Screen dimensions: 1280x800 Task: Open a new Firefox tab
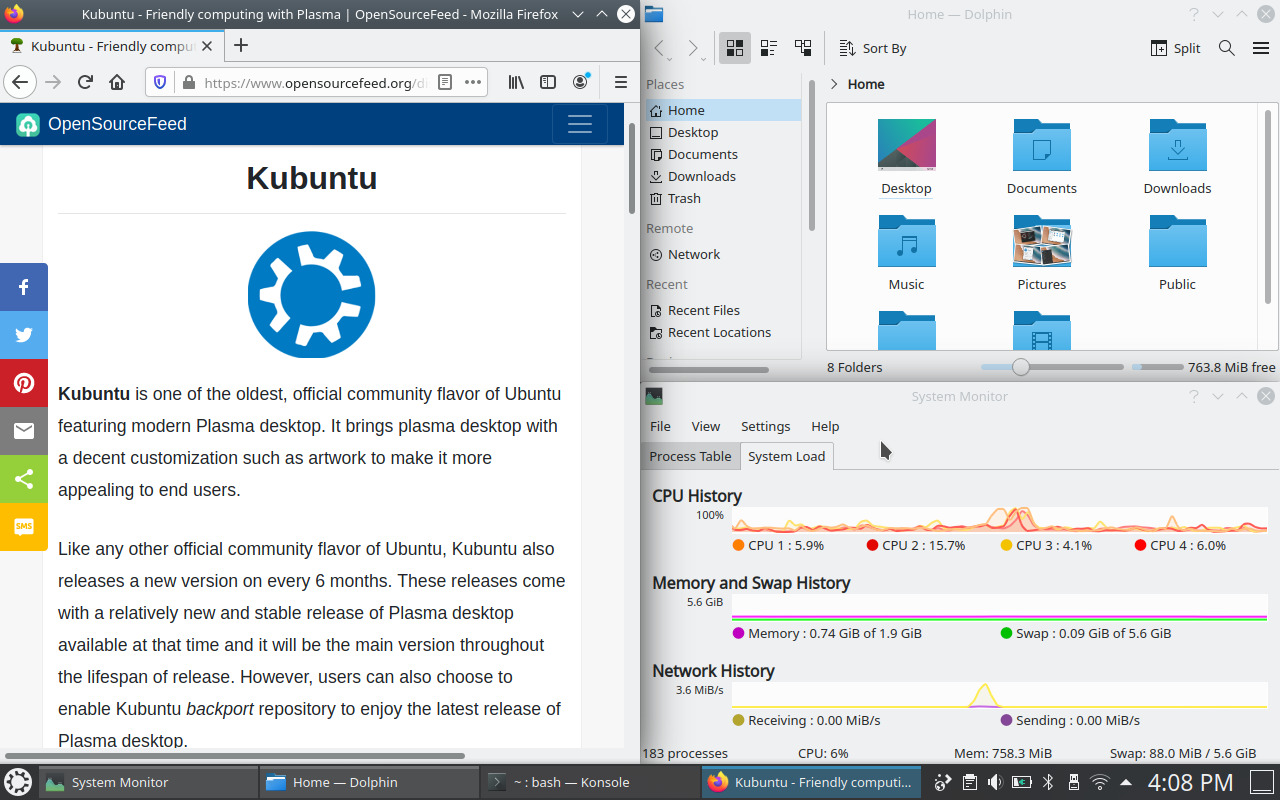point(241,45)
